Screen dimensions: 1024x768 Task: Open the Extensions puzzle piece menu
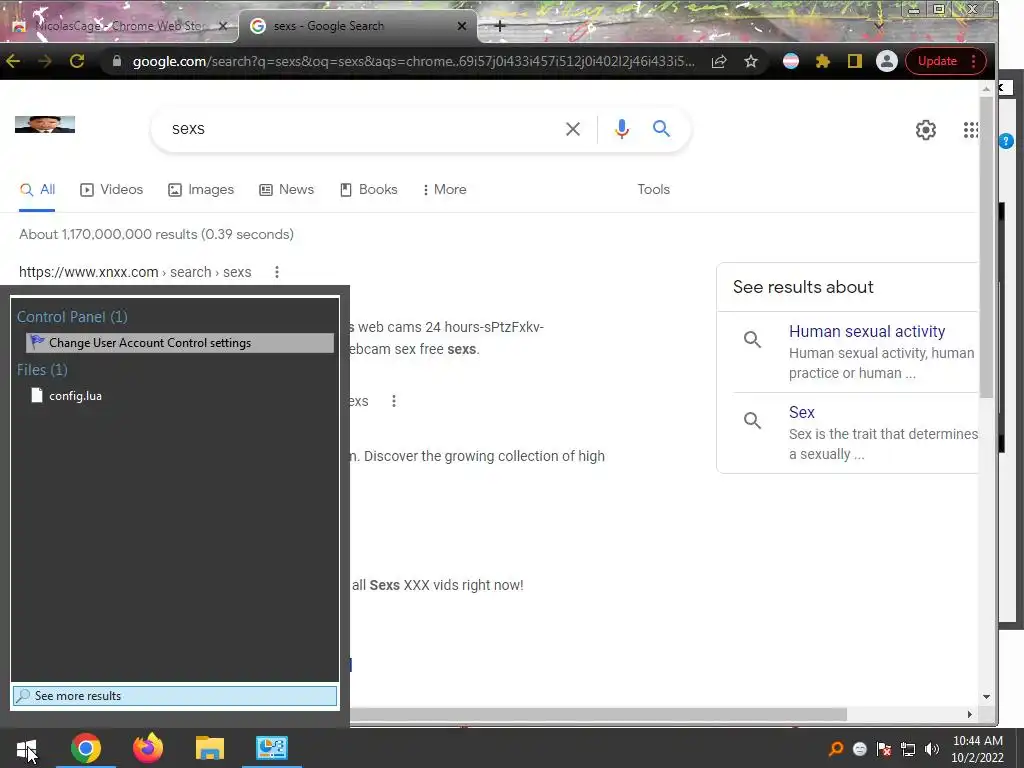pos(823,61)
